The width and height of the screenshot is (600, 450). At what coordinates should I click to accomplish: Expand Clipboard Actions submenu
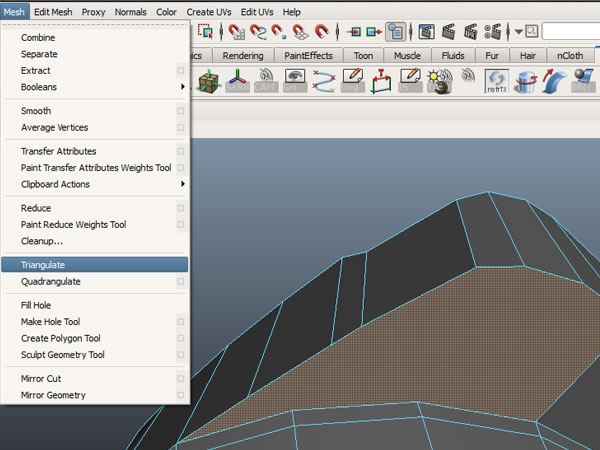182,184
